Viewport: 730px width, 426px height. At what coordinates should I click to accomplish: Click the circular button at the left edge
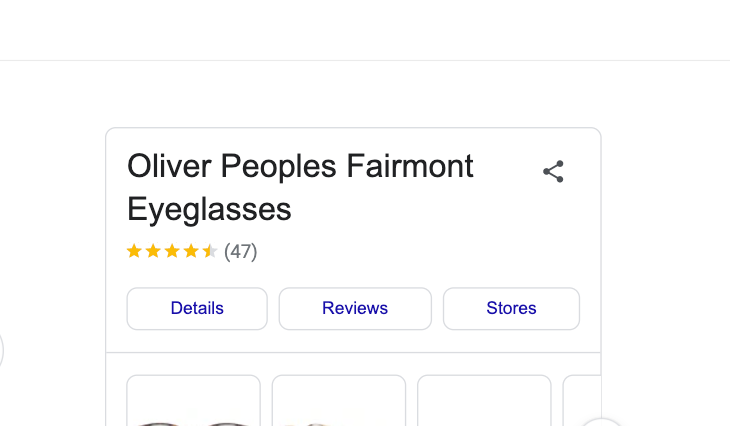pos(3,351)
